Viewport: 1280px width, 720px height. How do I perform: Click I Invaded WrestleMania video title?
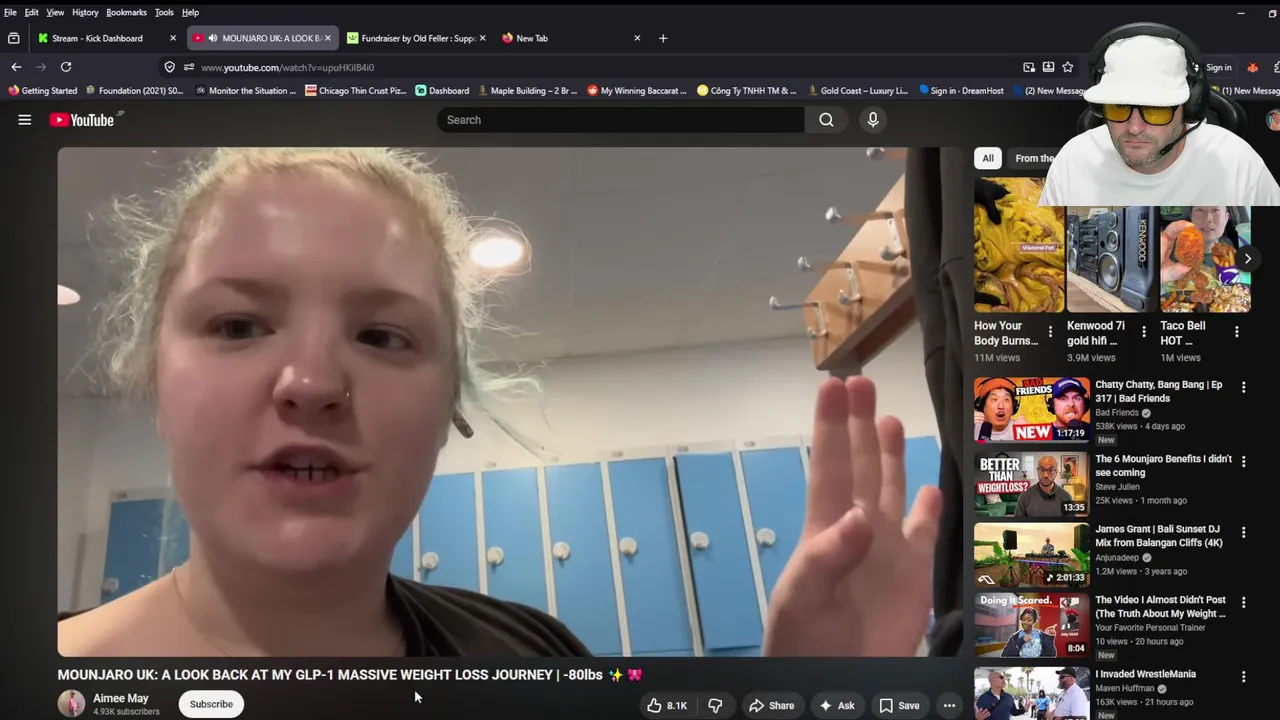[x=1145, y=674]
